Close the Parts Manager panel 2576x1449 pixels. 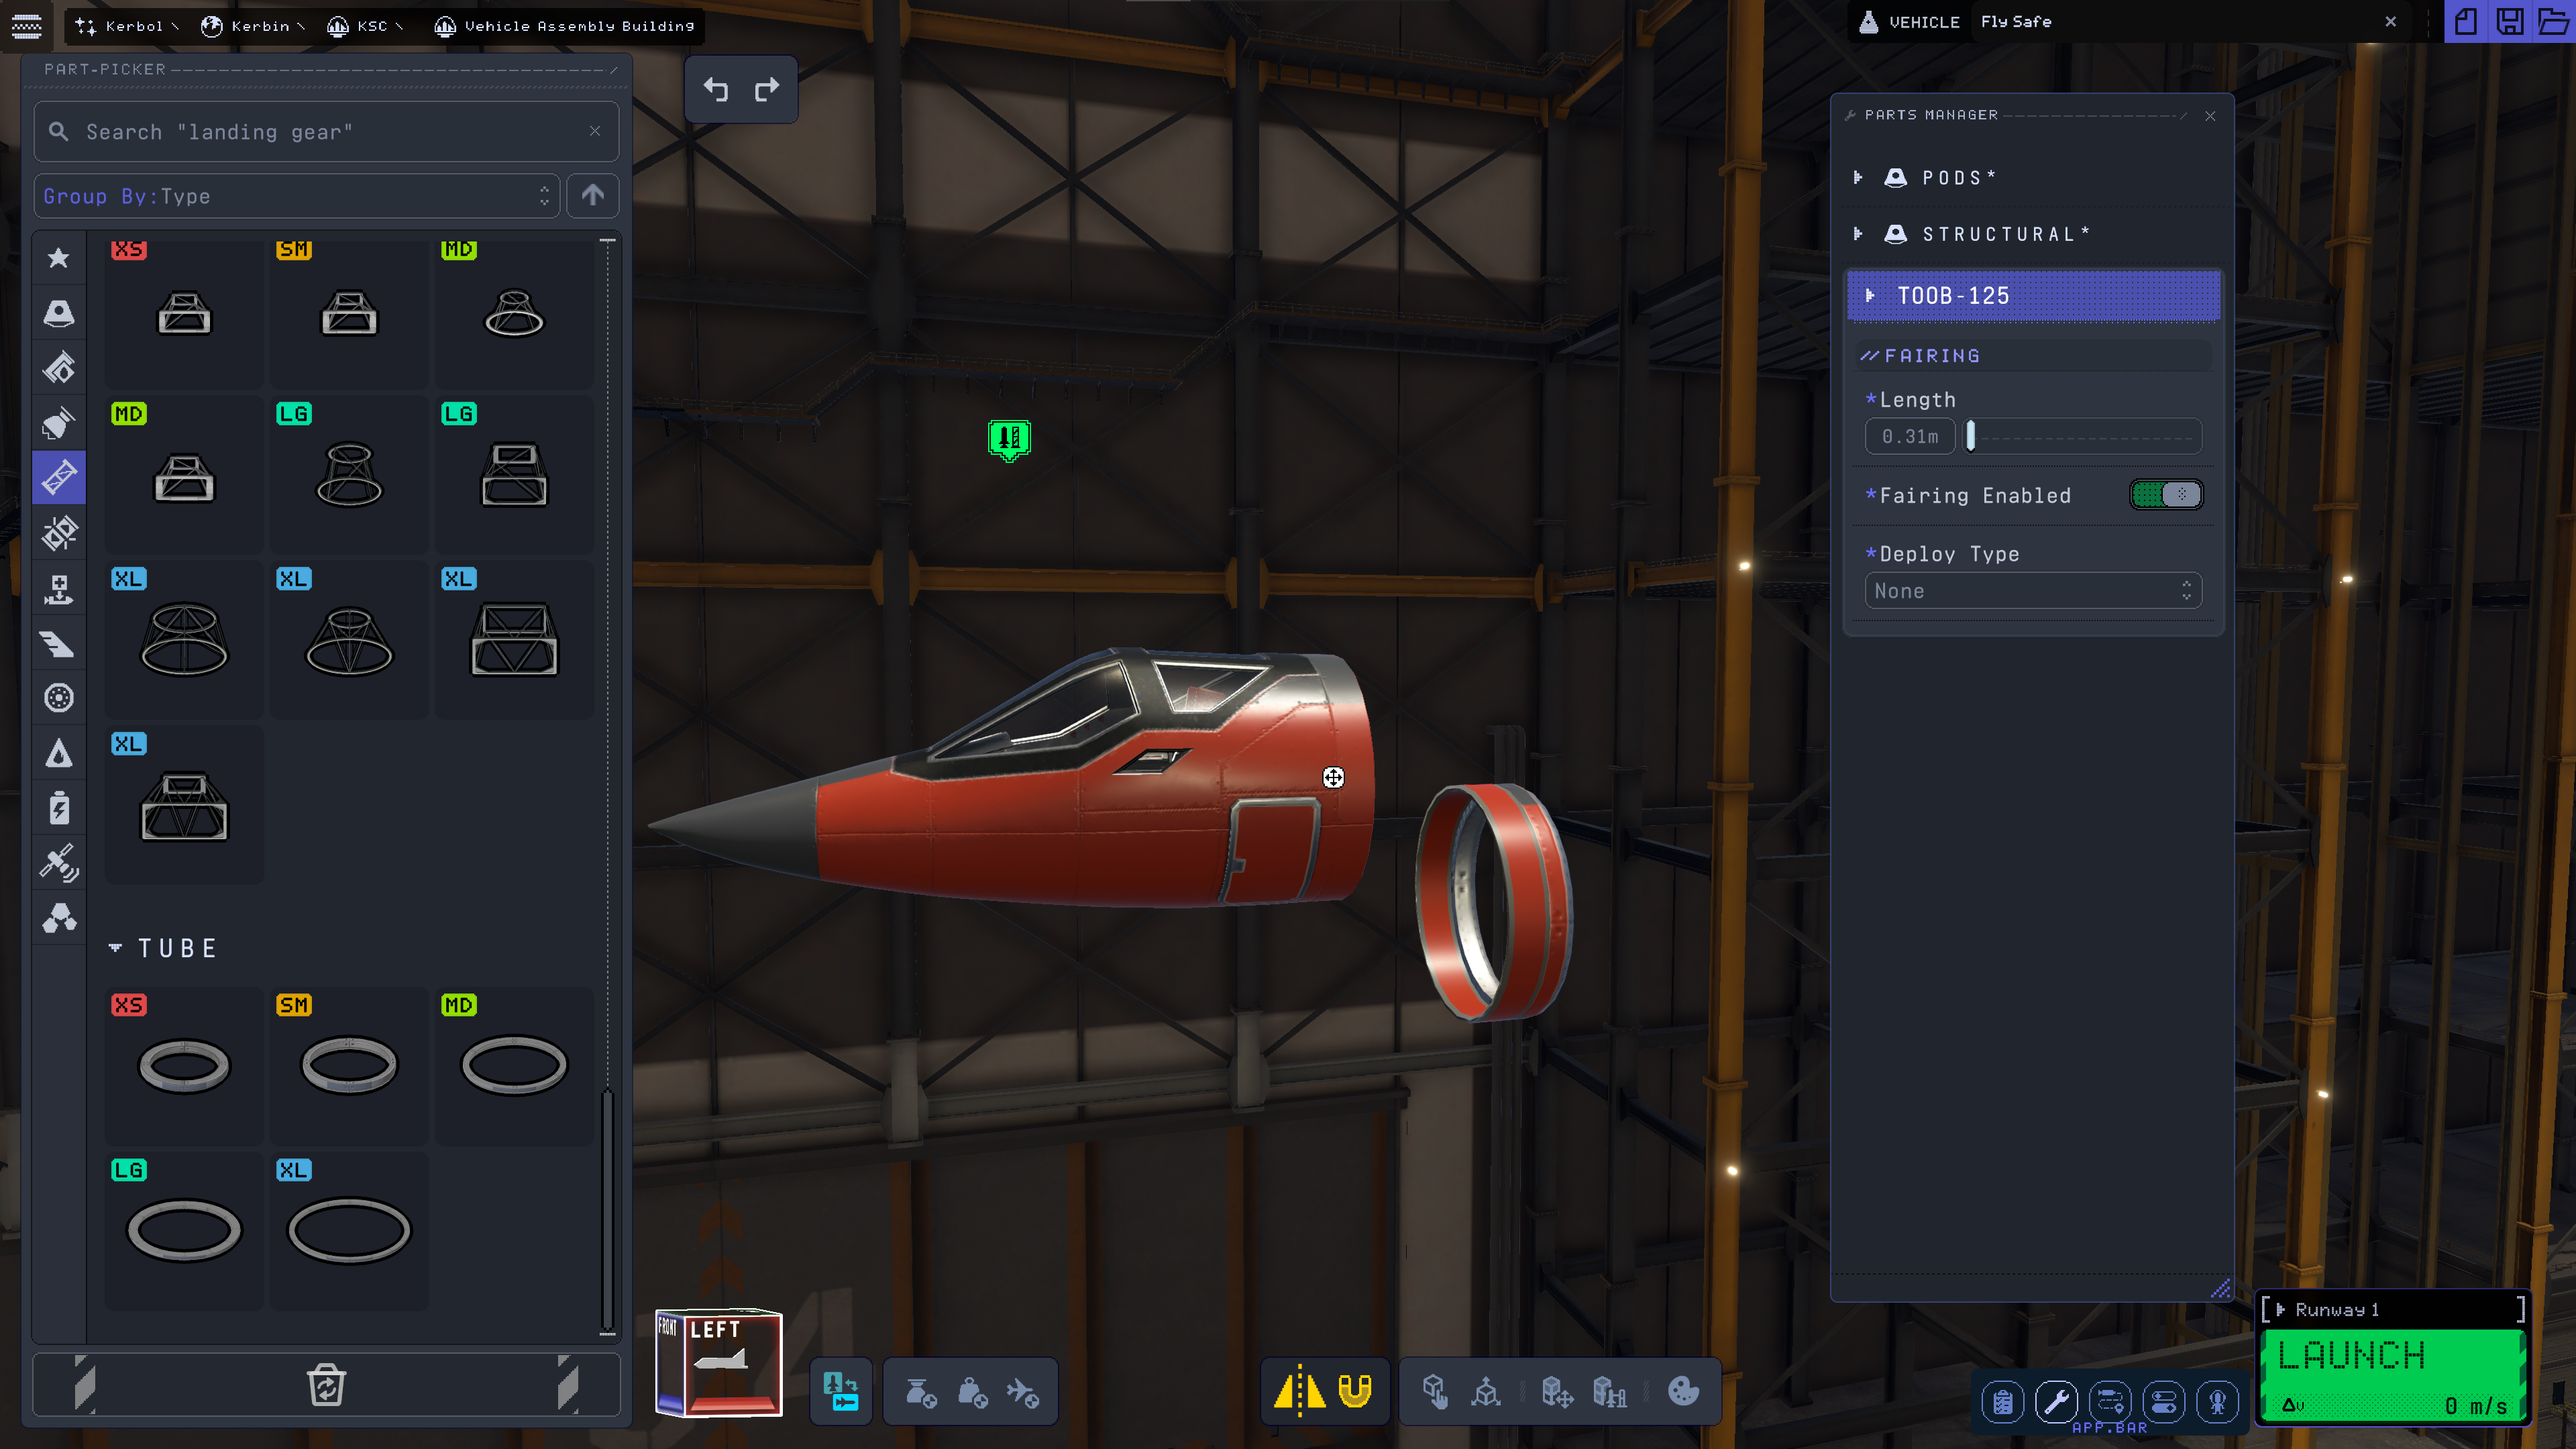point(2210,116)
